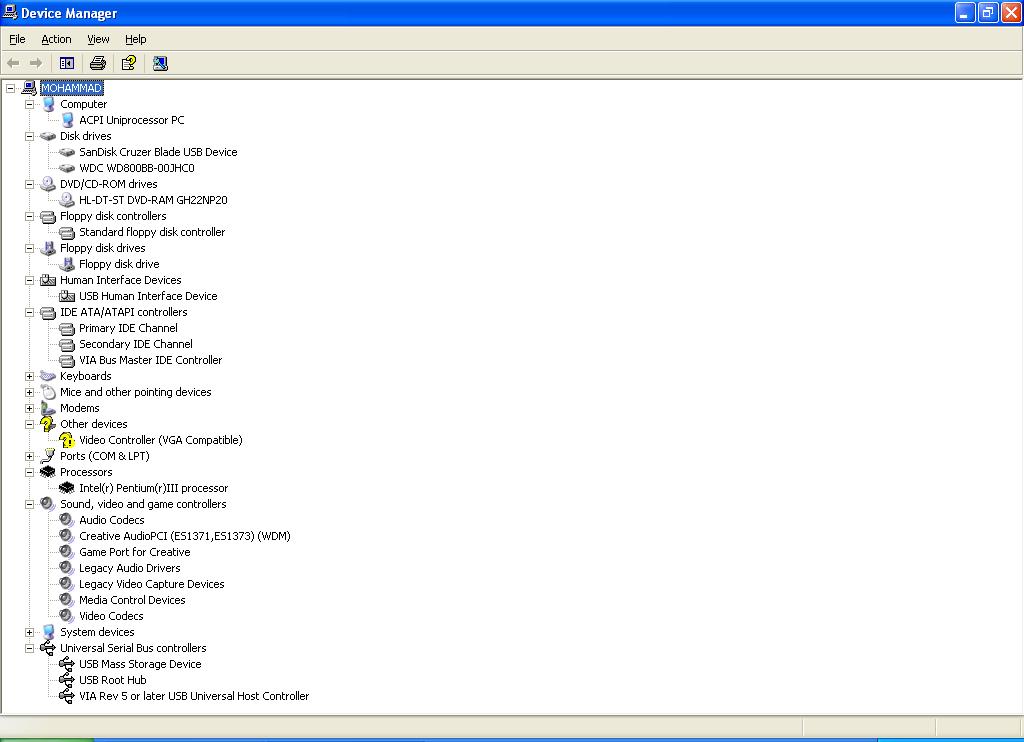Viewport: 1024px width, 742px height.
Task: Click the SanDisk Cruzer Blade drive icon
Action: coord(67,152)
